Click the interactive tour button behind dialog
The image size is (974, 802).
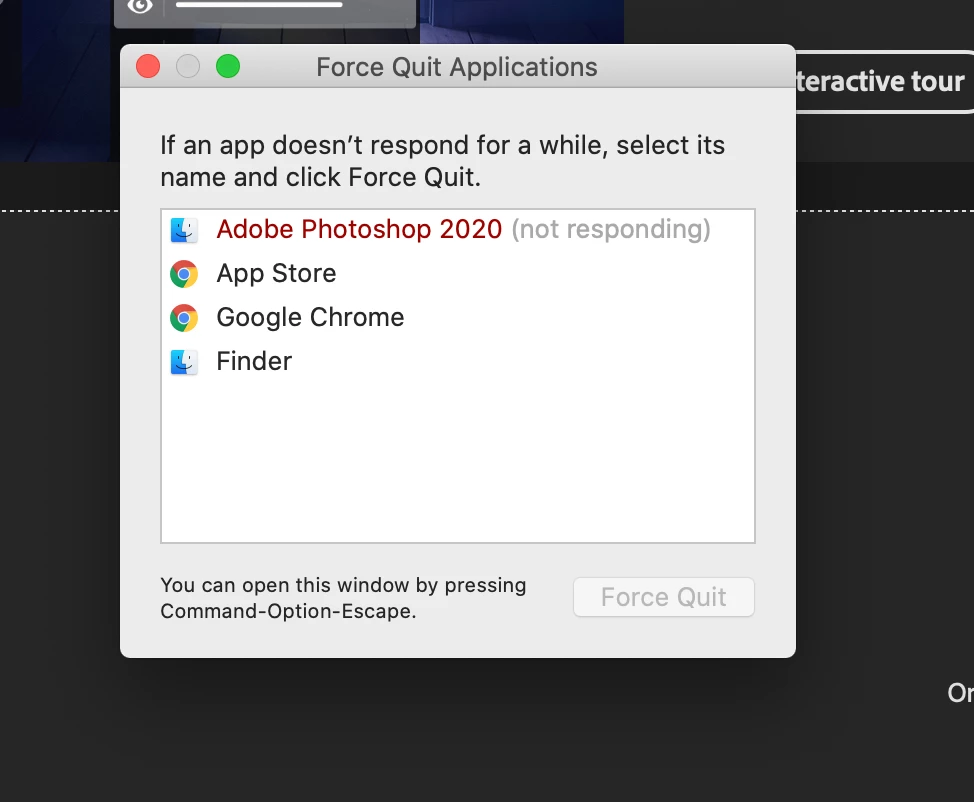coord(885,81)
